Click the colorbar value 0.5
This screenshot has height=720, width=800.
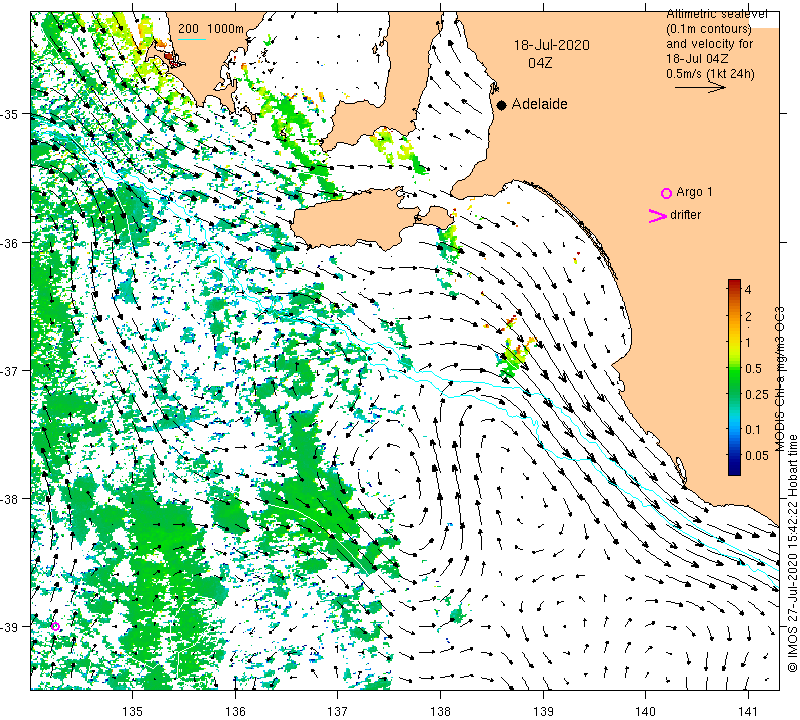753,368
